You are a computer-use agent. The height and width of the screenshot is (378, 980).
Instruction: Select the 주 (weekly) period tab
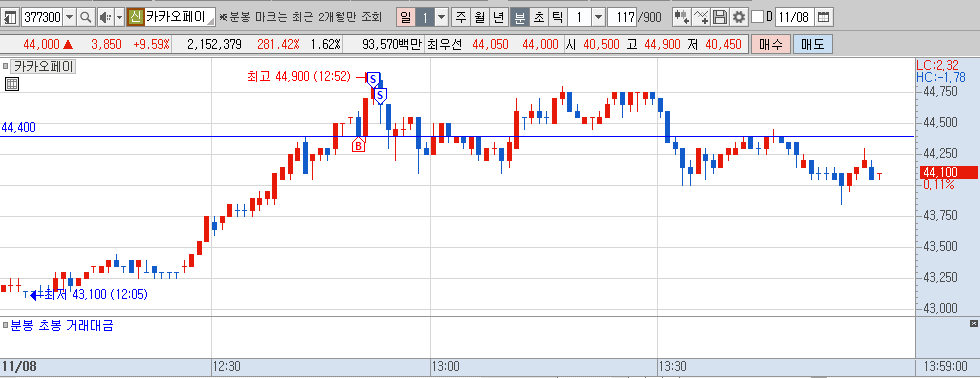click(x=461, y=17)
